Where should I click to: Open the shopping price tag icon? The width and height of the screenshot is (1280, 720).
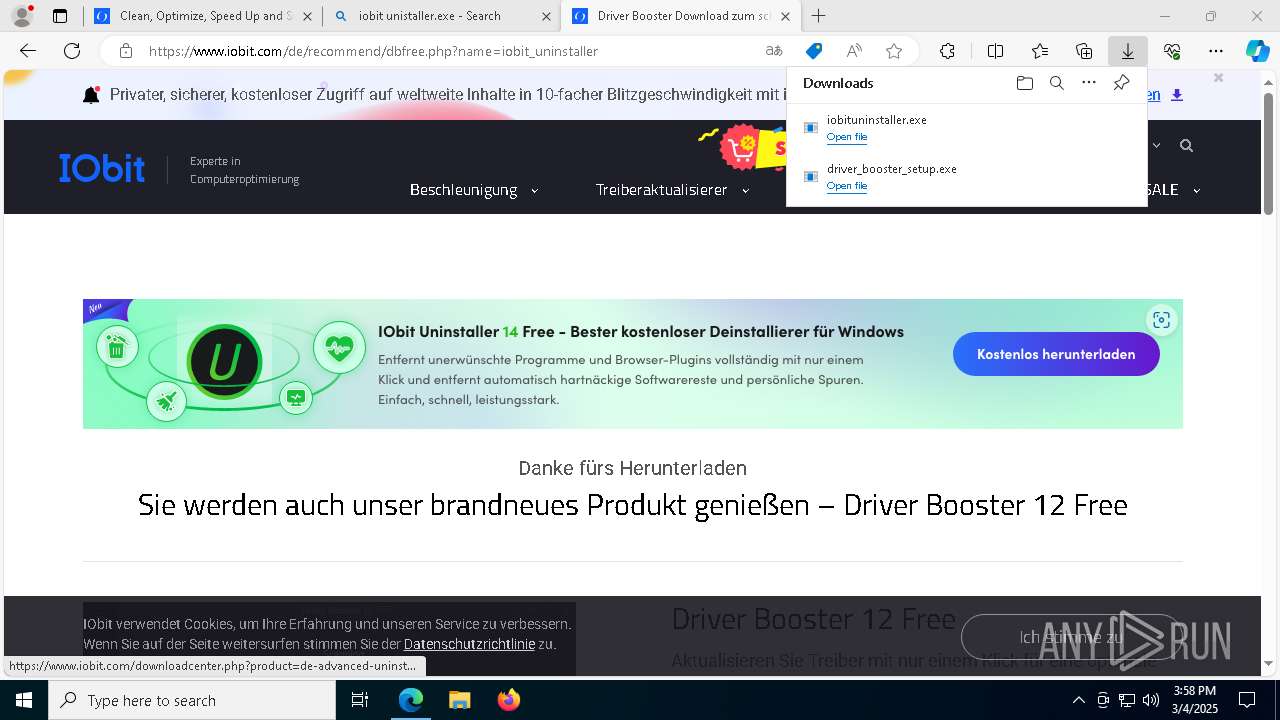point(814,51)
